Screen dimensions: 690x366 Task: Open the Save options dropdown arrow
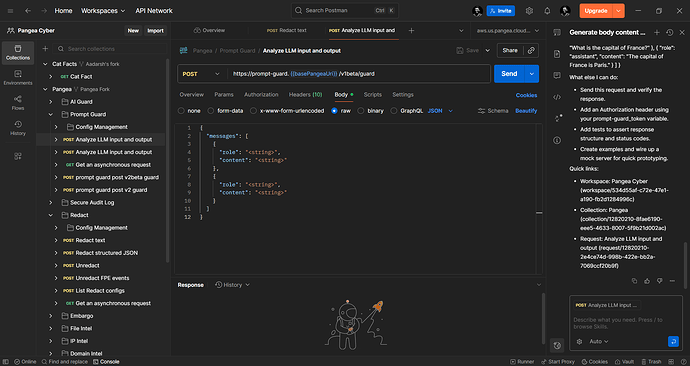[488, 51]
